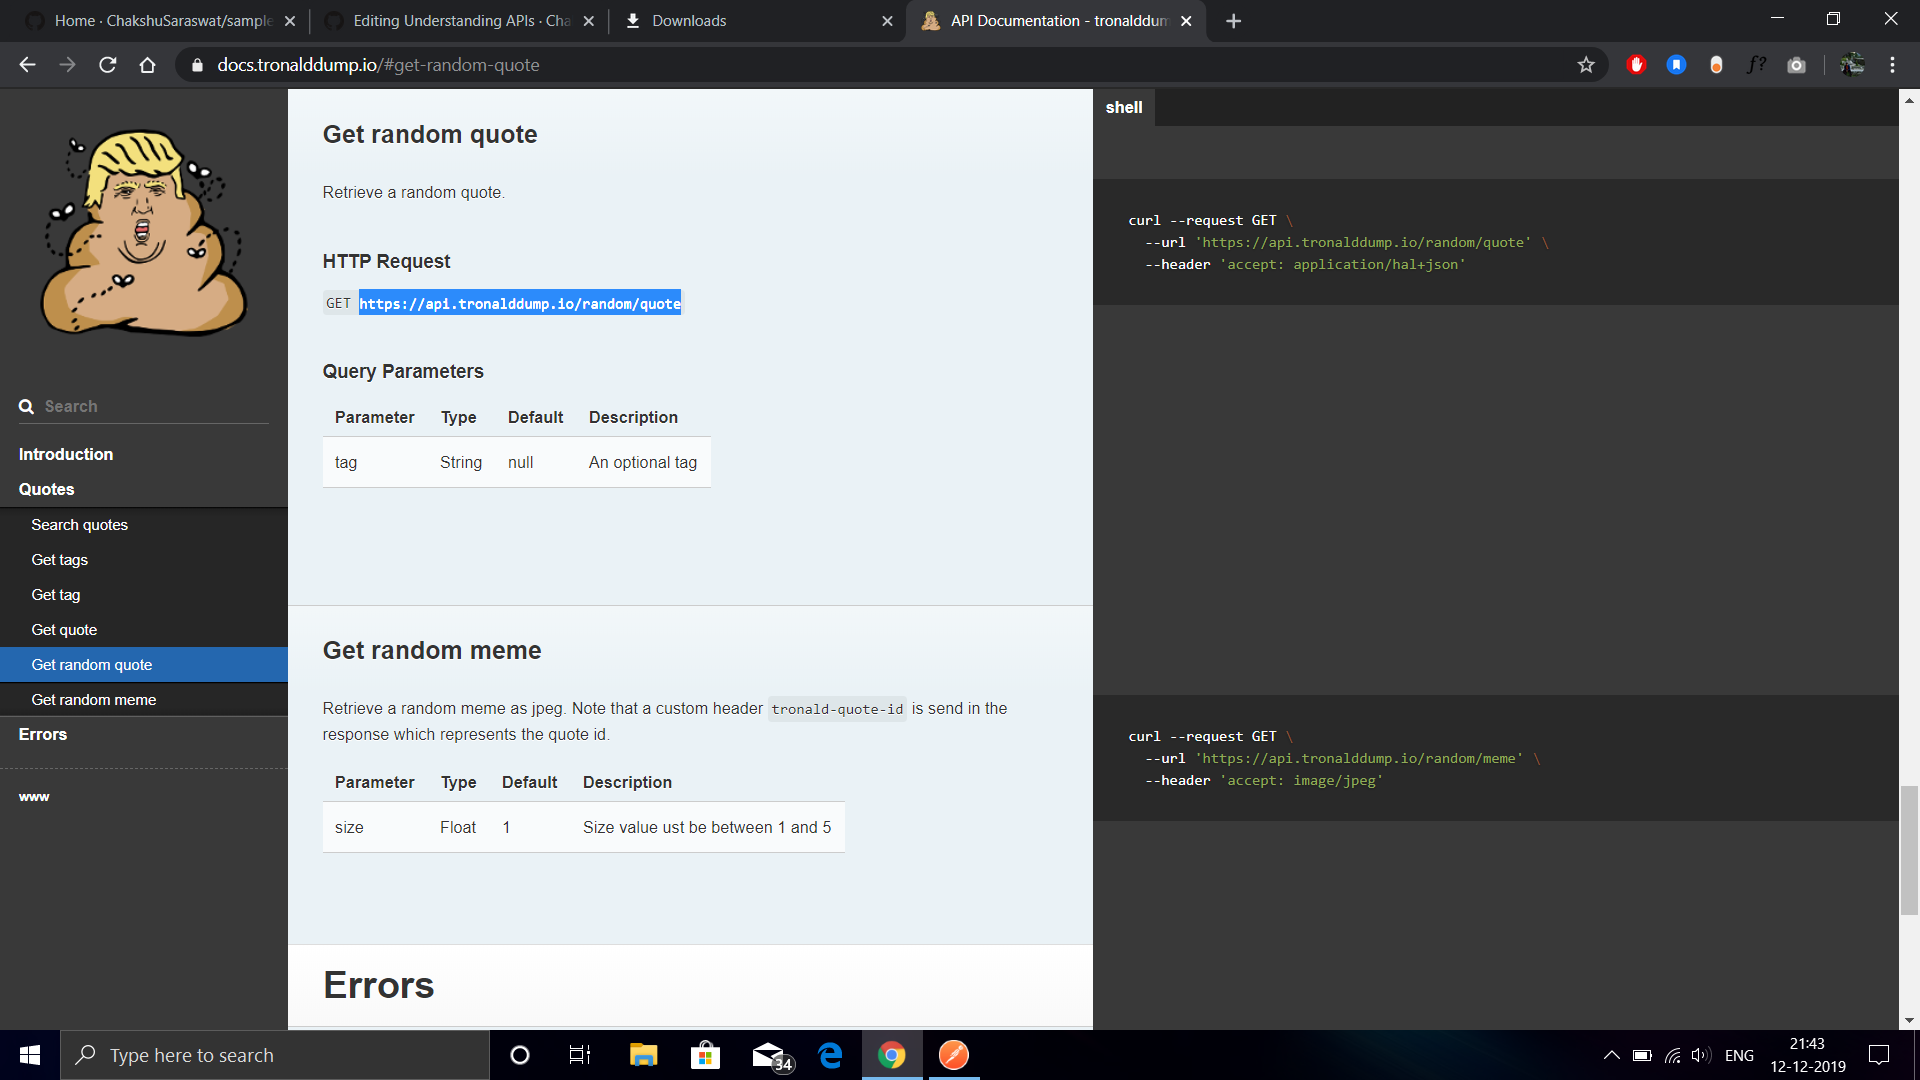The image size is (1920, 1080).
Task: Click the browser reload icon
Action: point(108,65)
